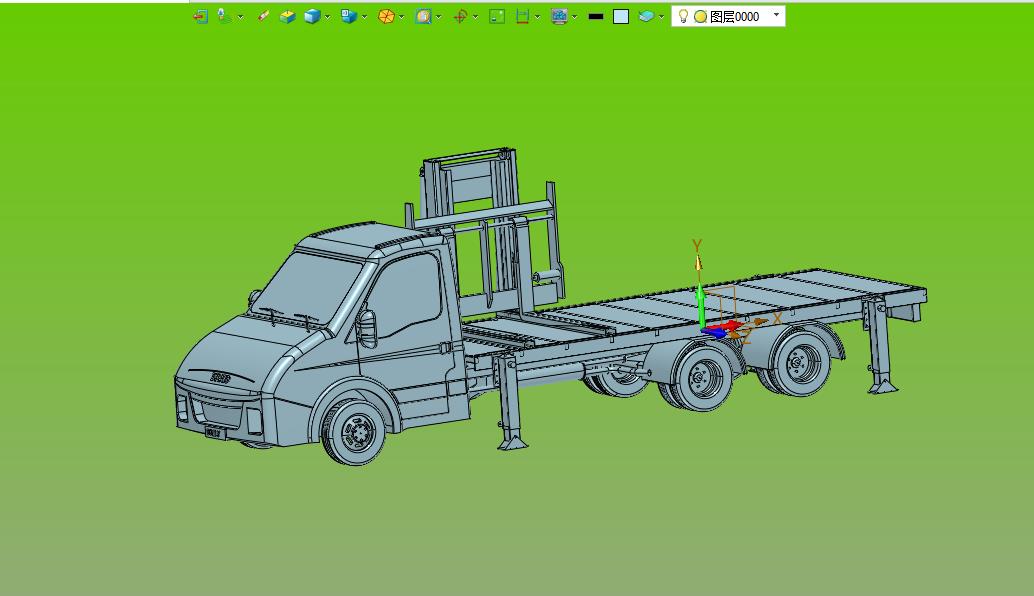Screen dimensions: 1034x596
Task: Toggle the yellow circle layer status icon
Action: coord(700,16)
